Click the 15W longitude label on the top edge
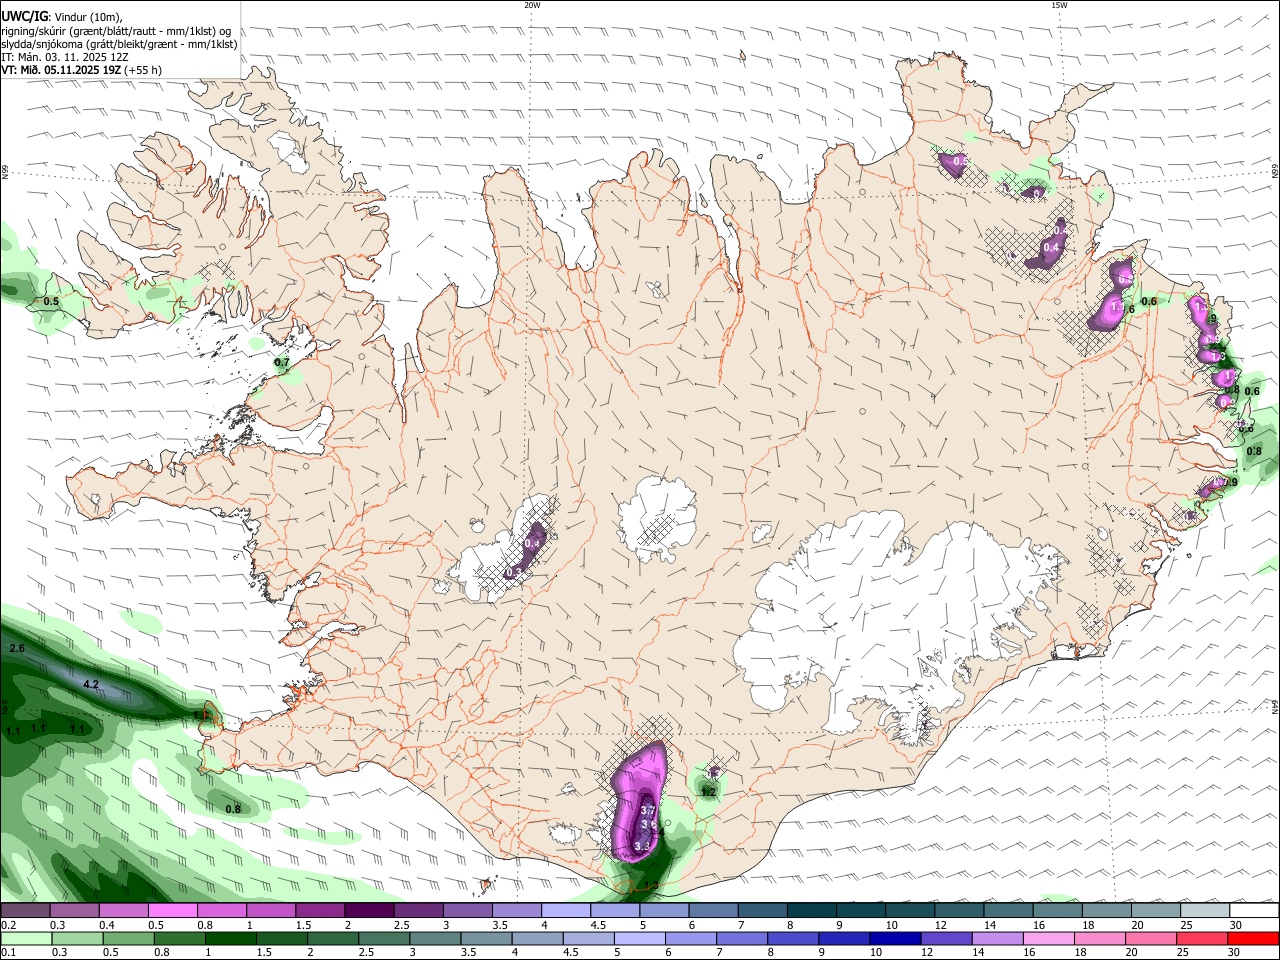This screenshot has height=960, width=1280. [x=1059, y=5]
